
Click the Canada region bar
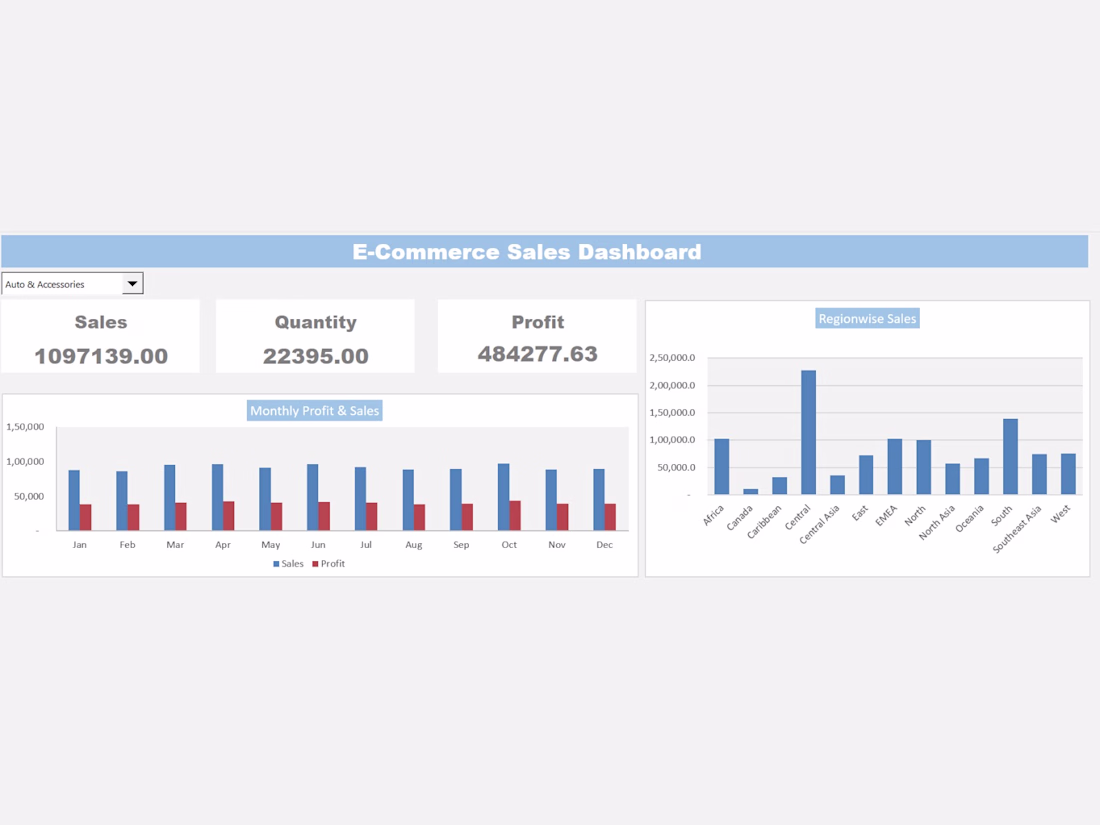point(751,492)
